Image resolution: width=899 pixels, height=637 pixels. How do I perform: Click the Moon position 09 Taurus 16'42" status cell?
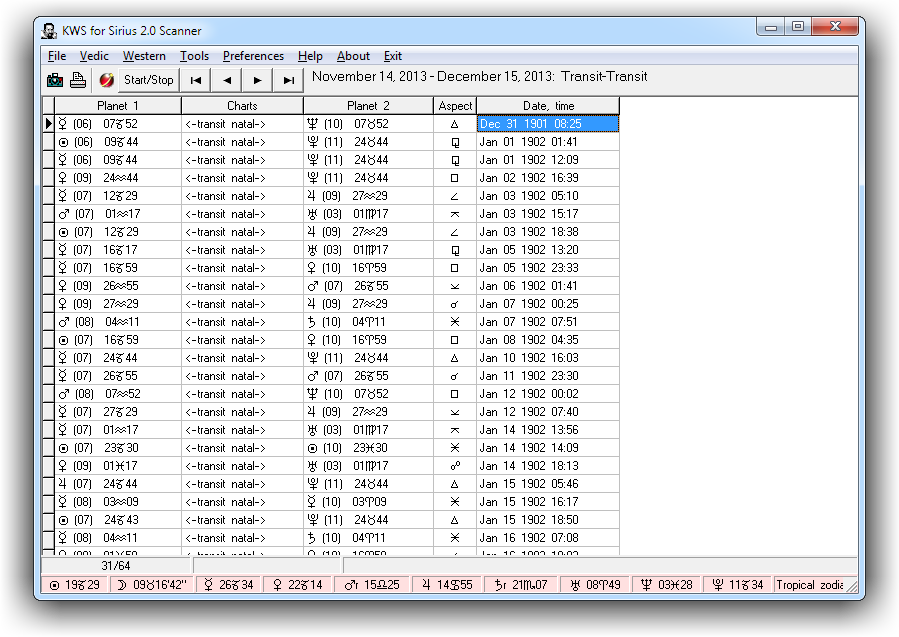coord(152,585)
